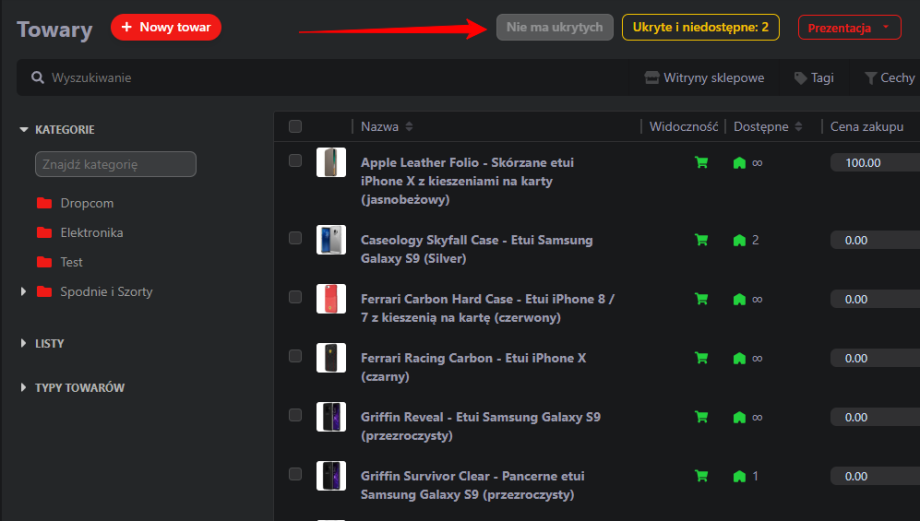Click the green cart icon for Ferrari Racing Carbon
920x521 pixels.
point(701,358)
